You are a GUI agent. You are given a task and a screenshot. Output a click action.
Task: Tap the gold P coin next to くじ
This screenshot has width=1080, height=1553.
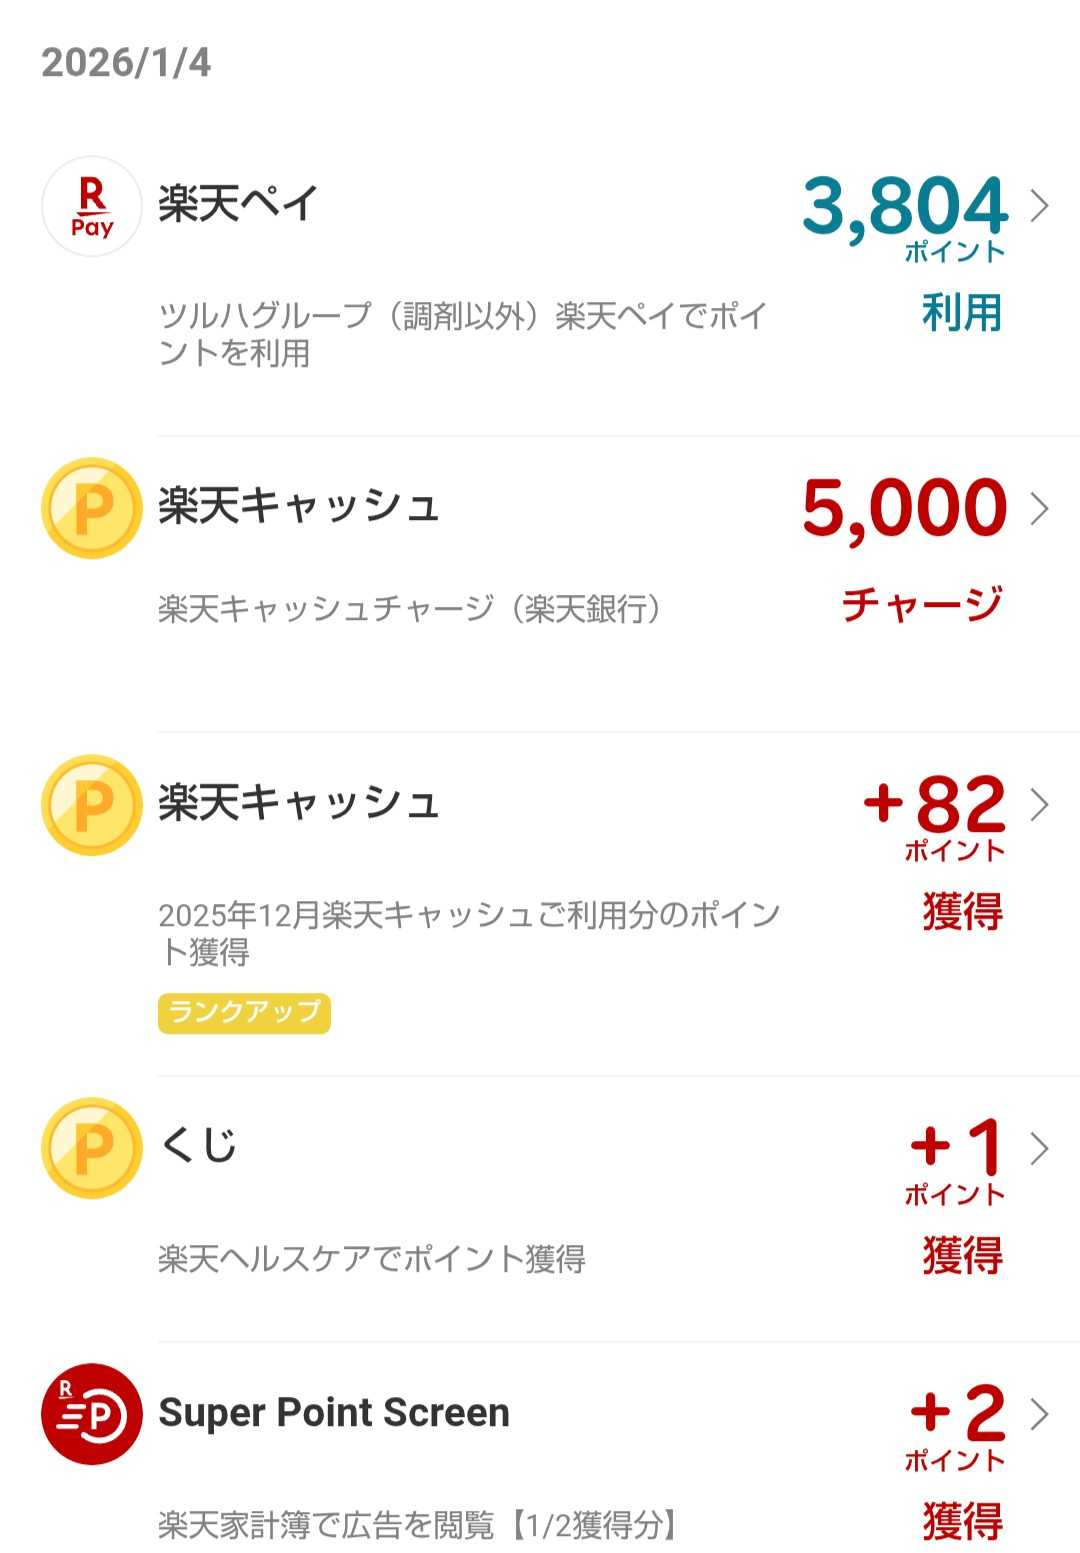point(91,1148)
